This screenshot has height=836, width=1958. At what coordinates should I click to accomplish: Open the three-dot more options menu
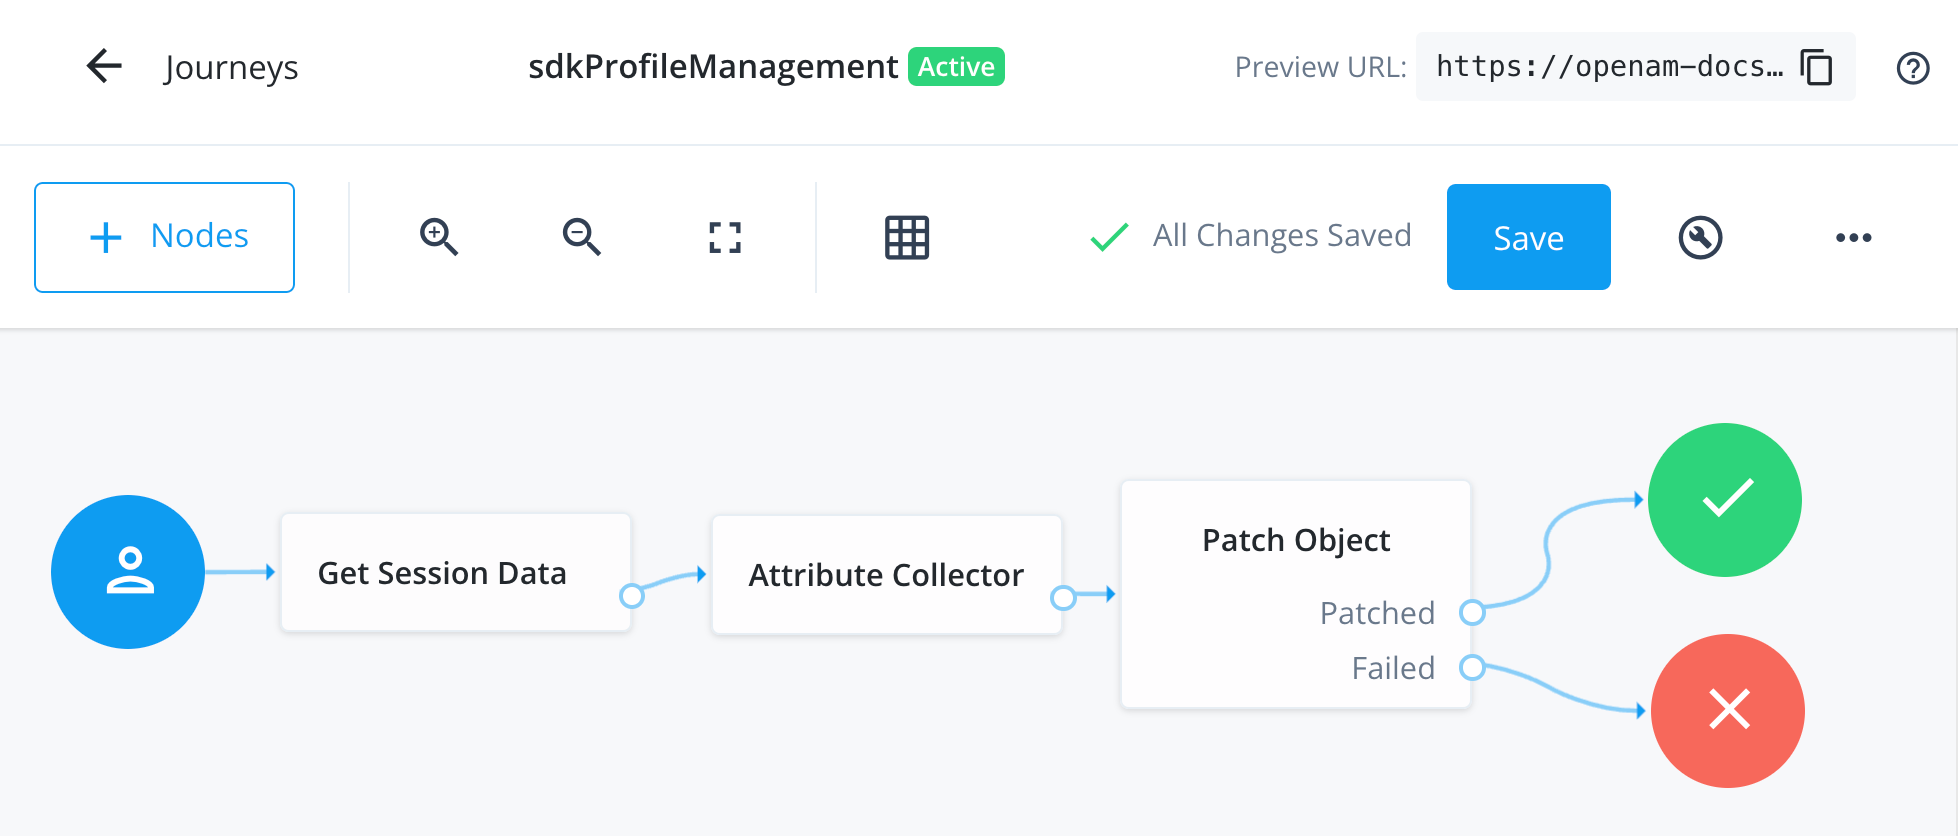point(1853,237)
